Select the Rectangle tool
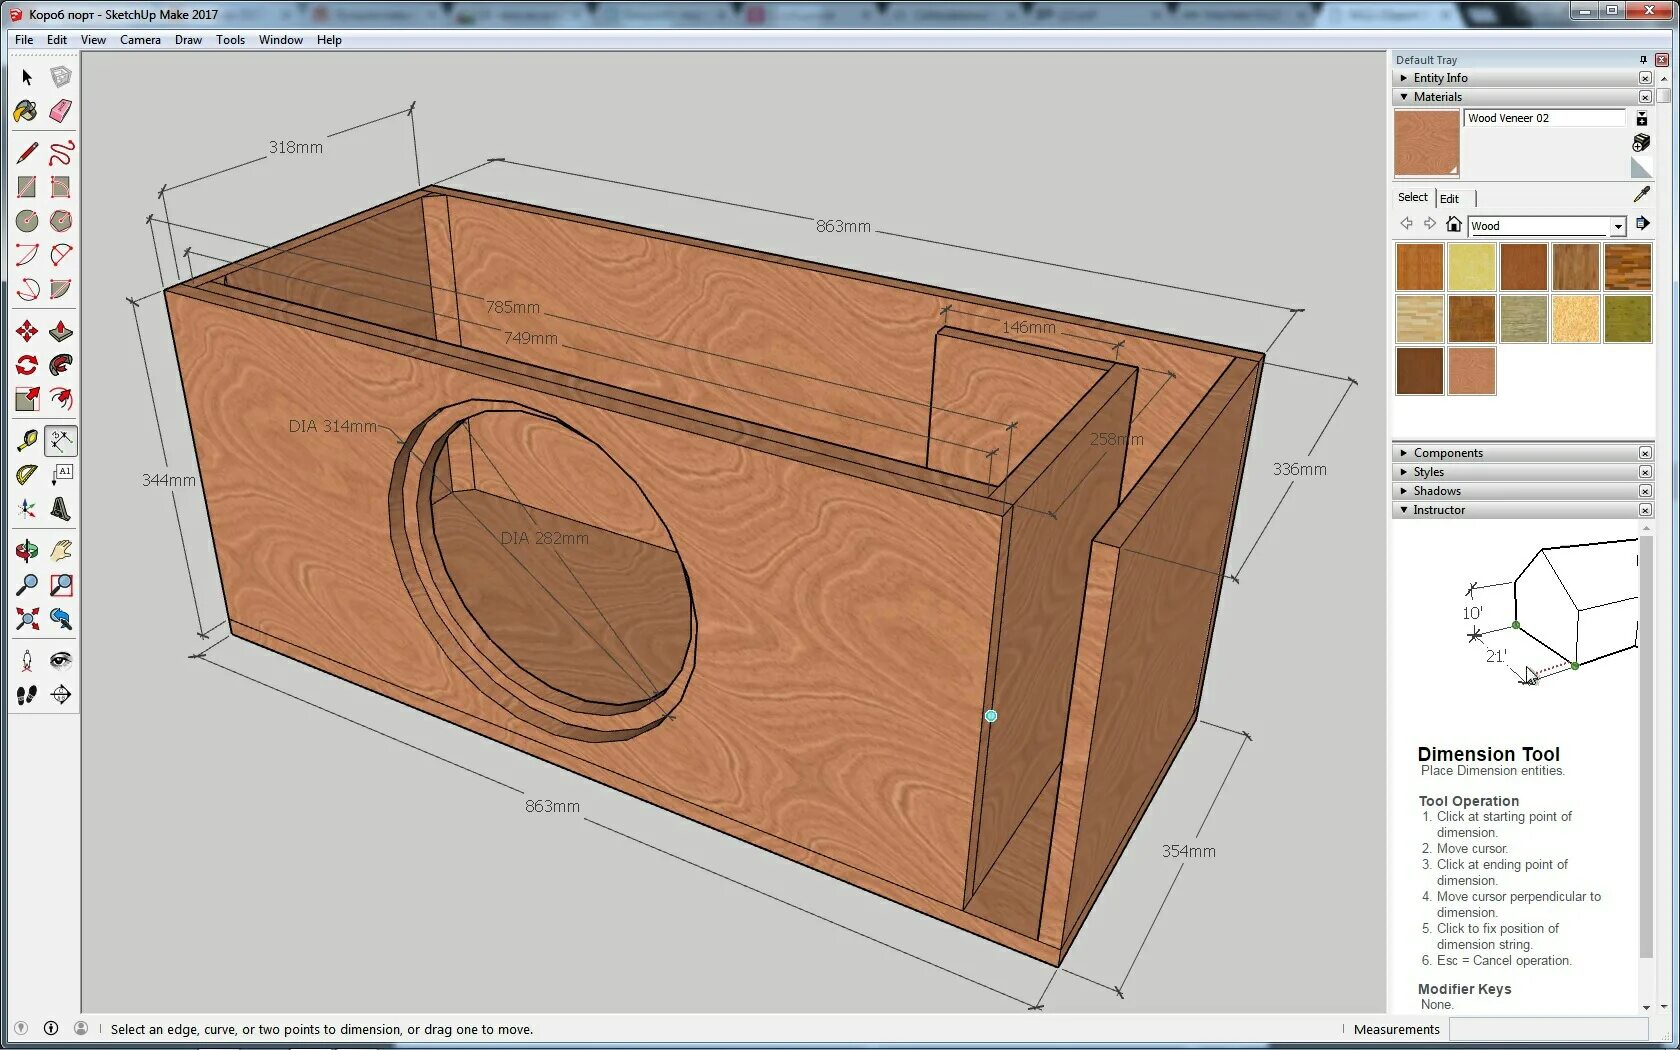This screenshot has width=1680, height=1050. tap(27, 187)
